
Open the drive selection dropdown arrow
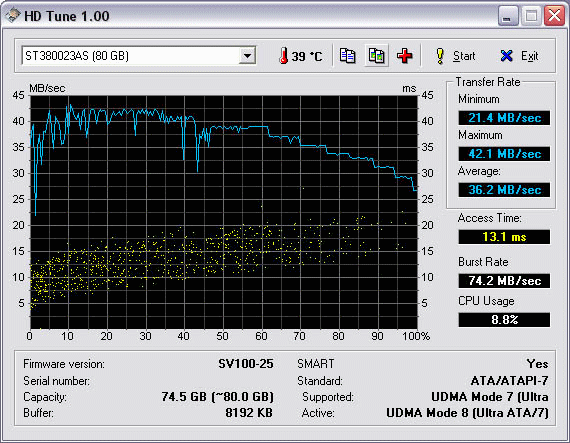click(x=247, y=56)
